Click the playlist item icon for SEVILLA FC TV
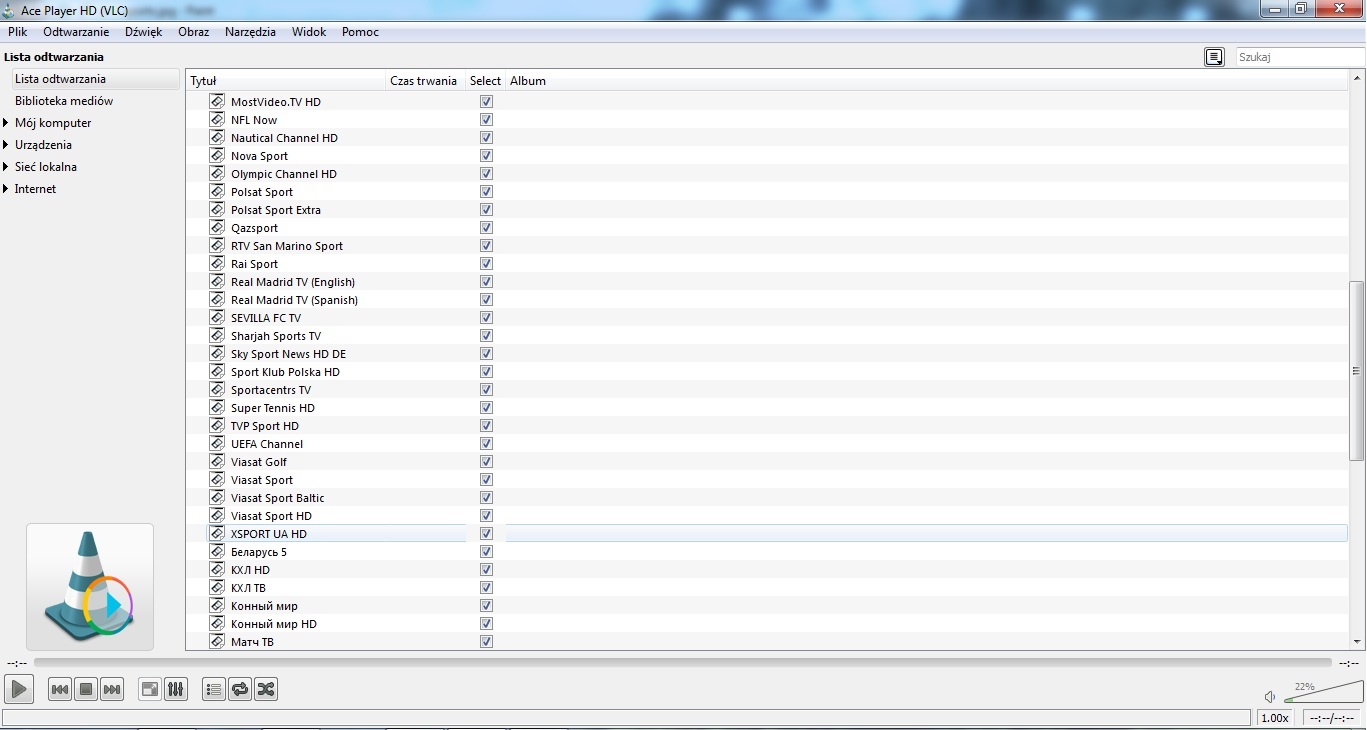1367x730 pixels. point(217,317)
